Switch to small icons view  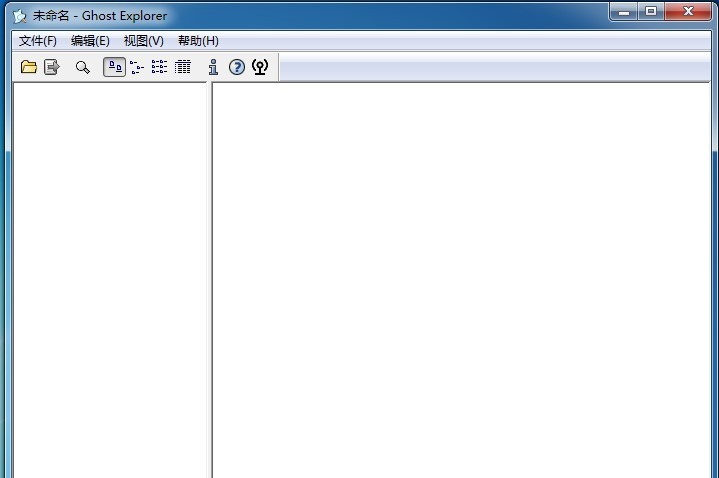click(x=137, y=67)
